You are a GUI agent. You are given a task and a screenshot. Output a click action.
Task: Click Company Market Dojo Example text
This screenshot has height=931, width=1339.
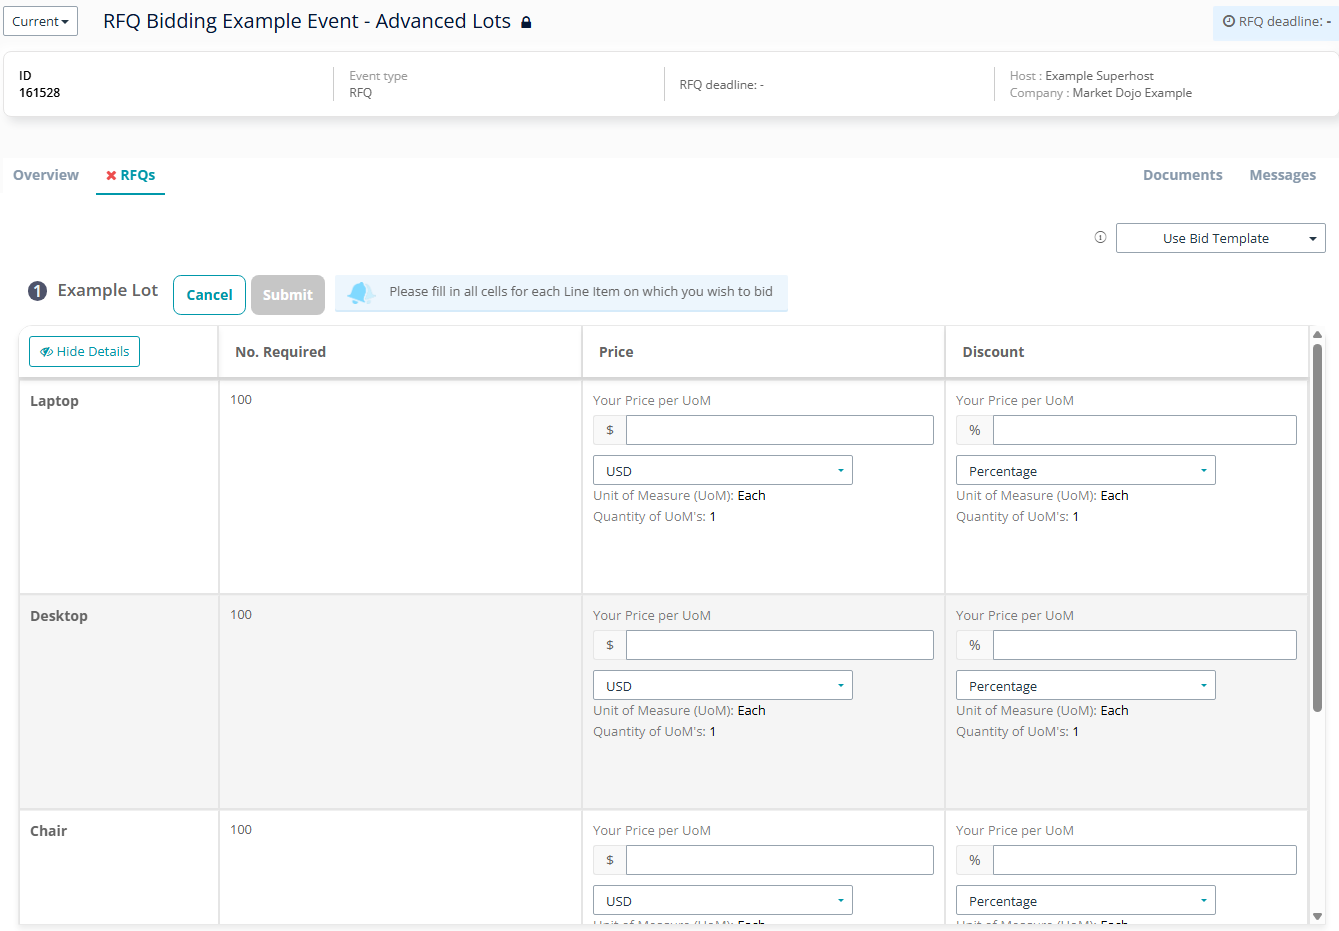tap(1100, 93)
